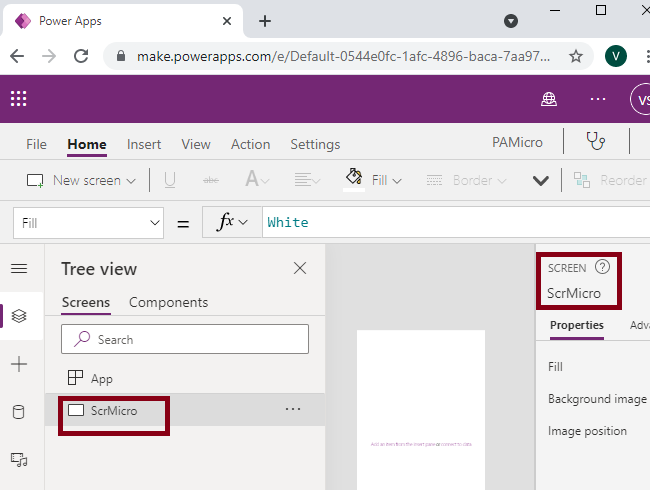The width and height of the screenshot is (650, 492).
Task: Select the Home ribbon tab
Action: tap(87, 144)
